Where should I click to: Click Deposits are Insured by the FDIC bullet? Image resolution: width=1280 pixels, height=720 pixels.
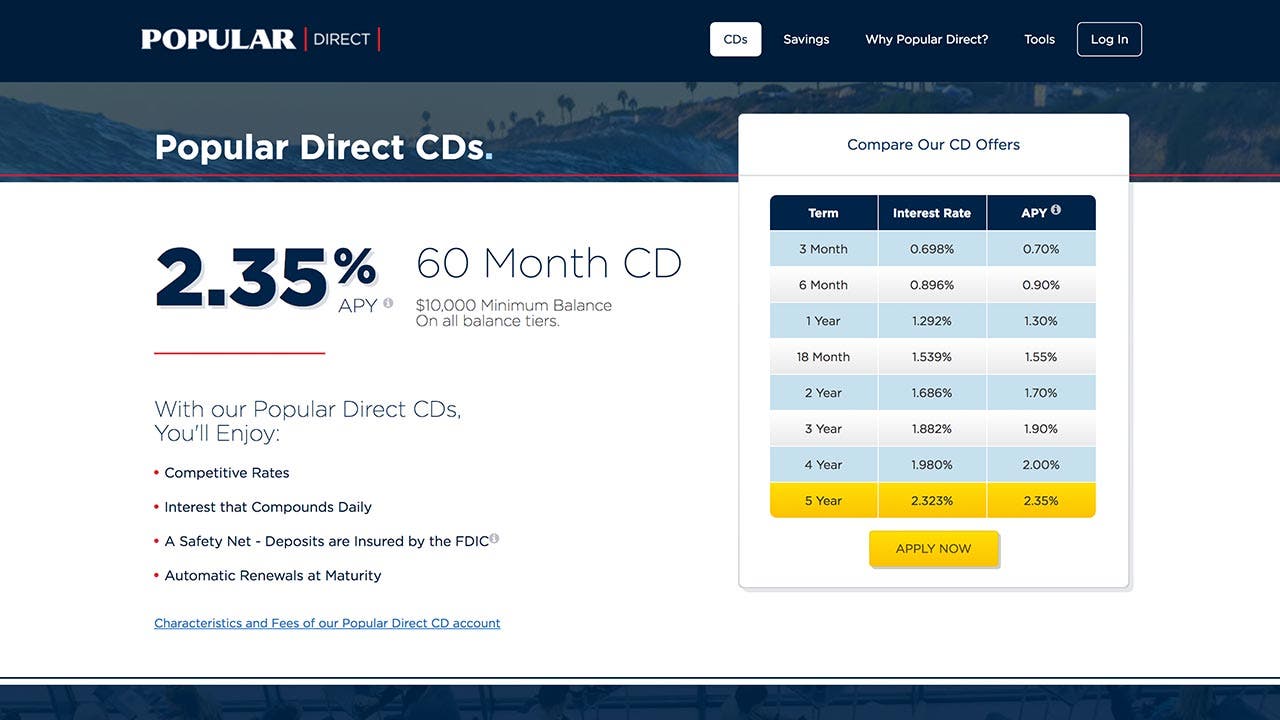(x=327, y=541)
